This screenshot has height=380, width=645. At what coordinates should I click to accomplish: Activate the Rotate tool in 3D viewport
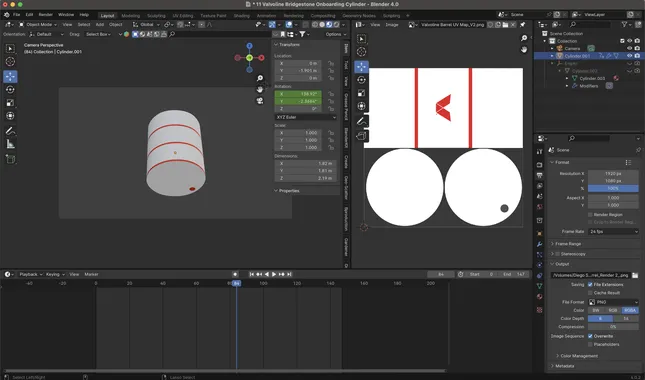tap(10, 89)
